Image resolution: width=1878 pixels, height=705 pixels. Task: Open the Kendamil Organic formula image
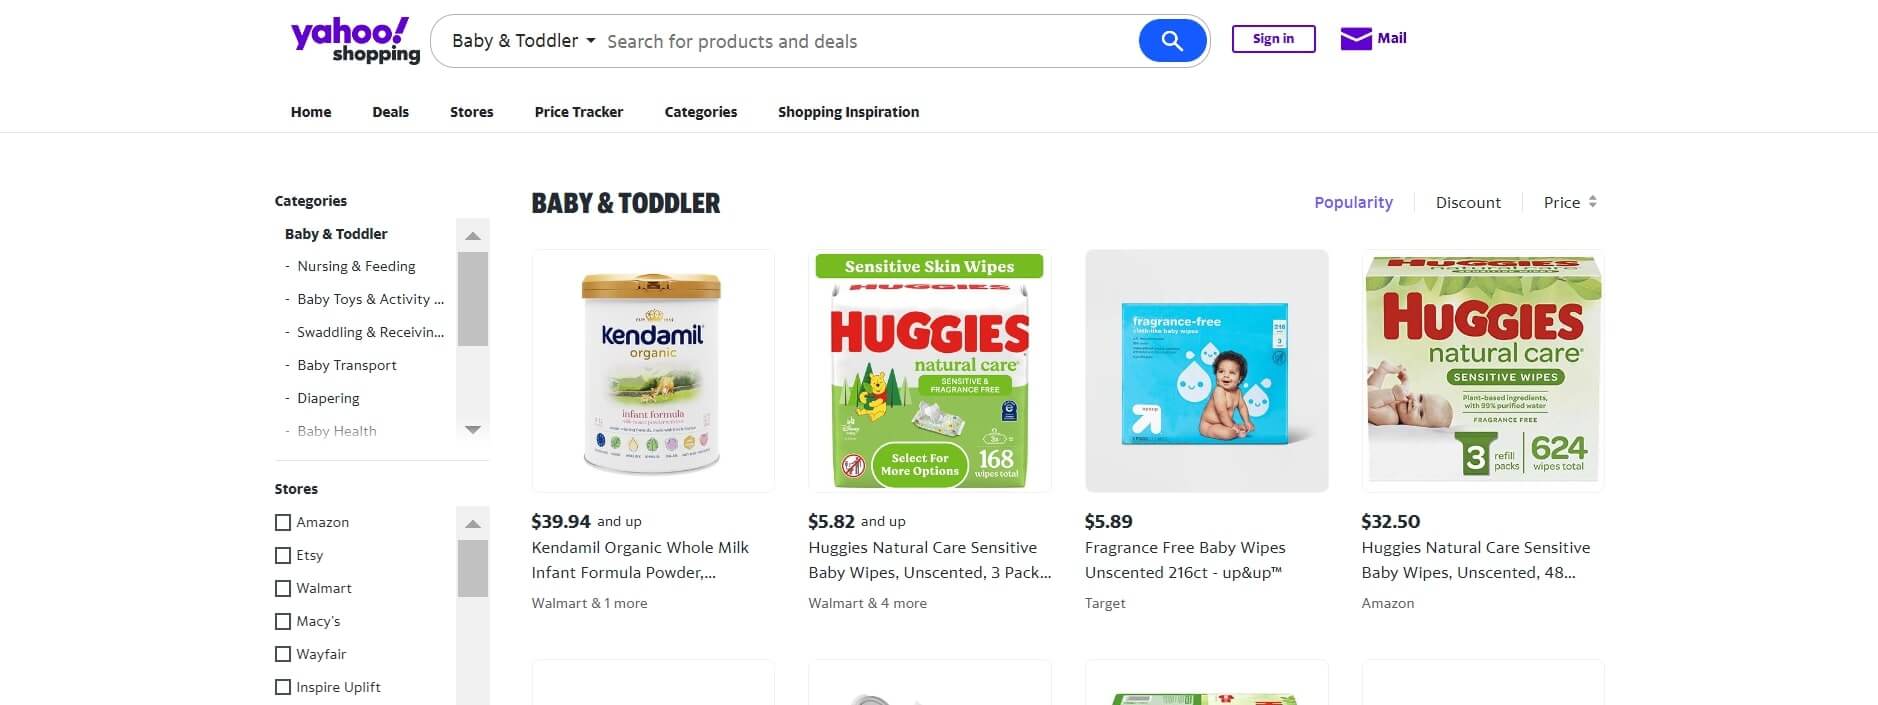coord(652,371)
